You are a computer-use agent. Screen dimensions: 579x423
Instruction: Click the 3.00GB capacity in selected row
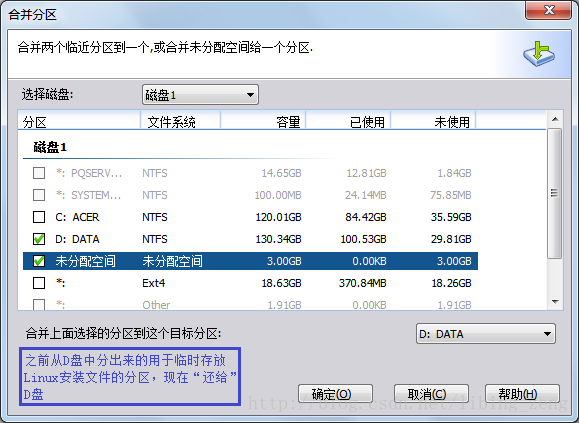click(x=284, y=261)
